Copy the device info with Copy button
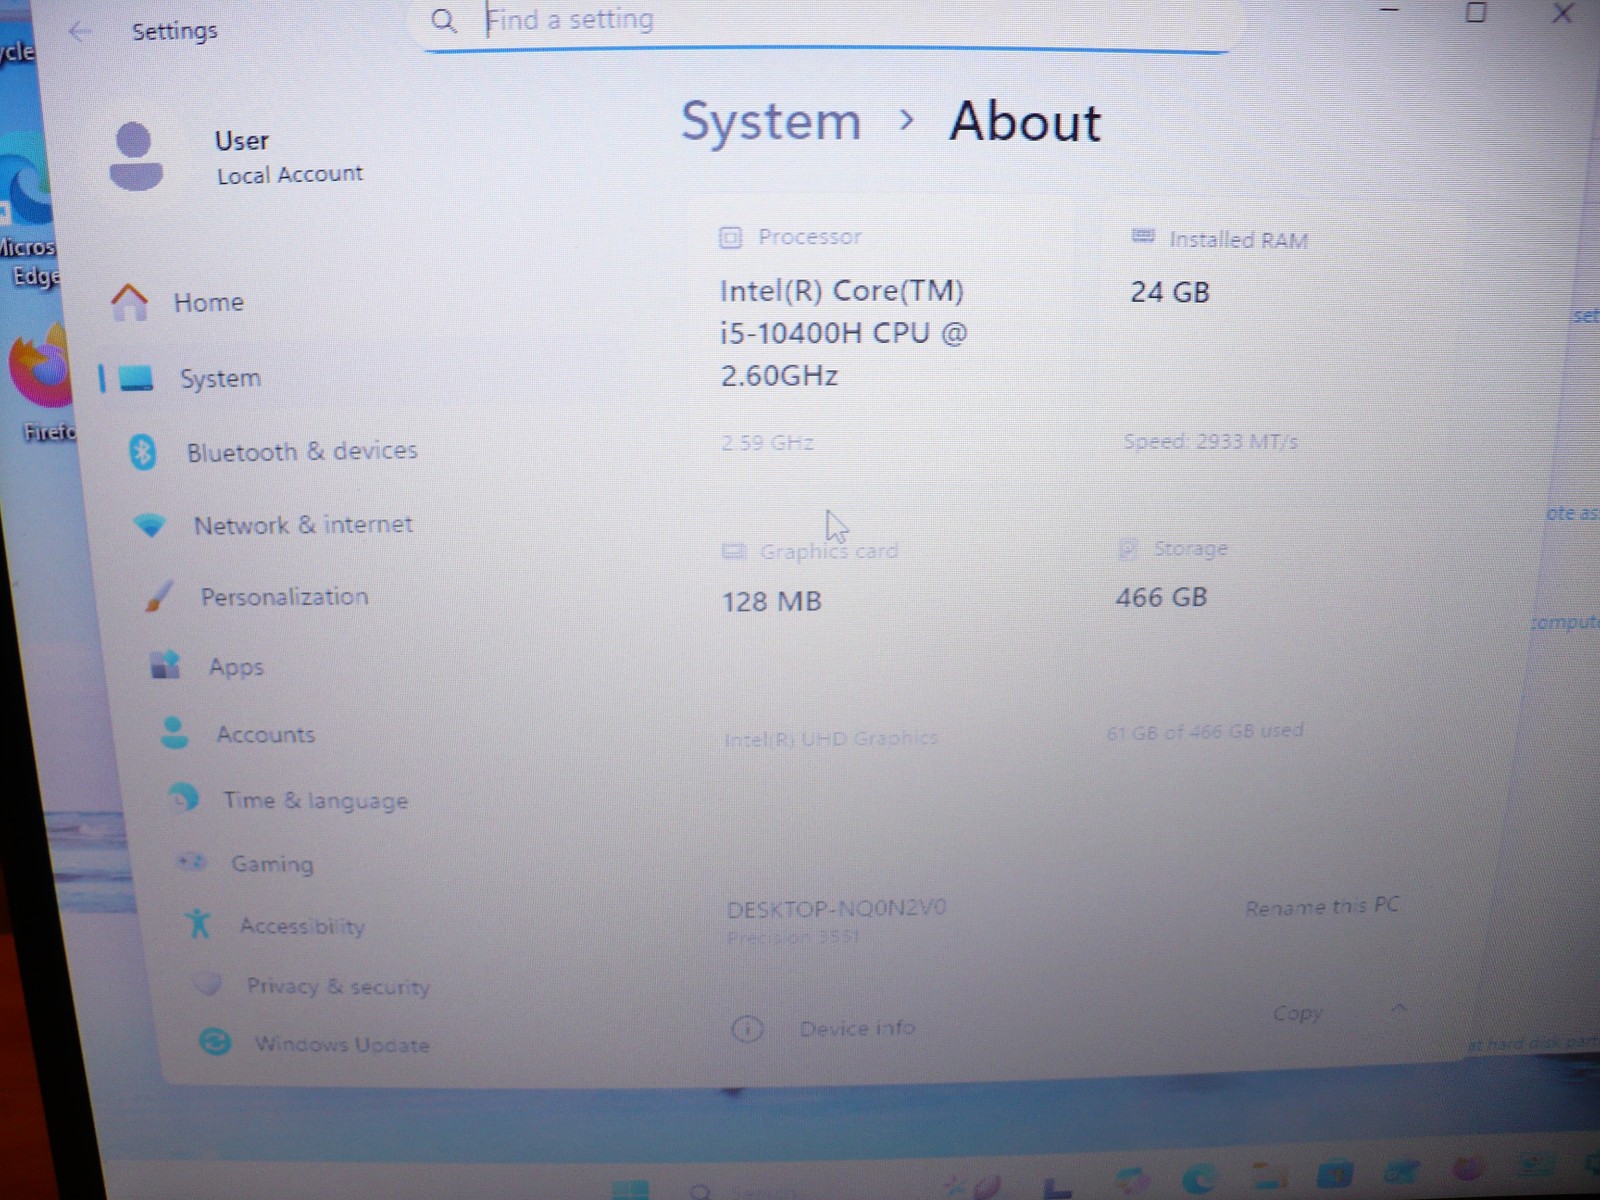Viewport: 1600px width, 1200px height. [1298, 1013]
